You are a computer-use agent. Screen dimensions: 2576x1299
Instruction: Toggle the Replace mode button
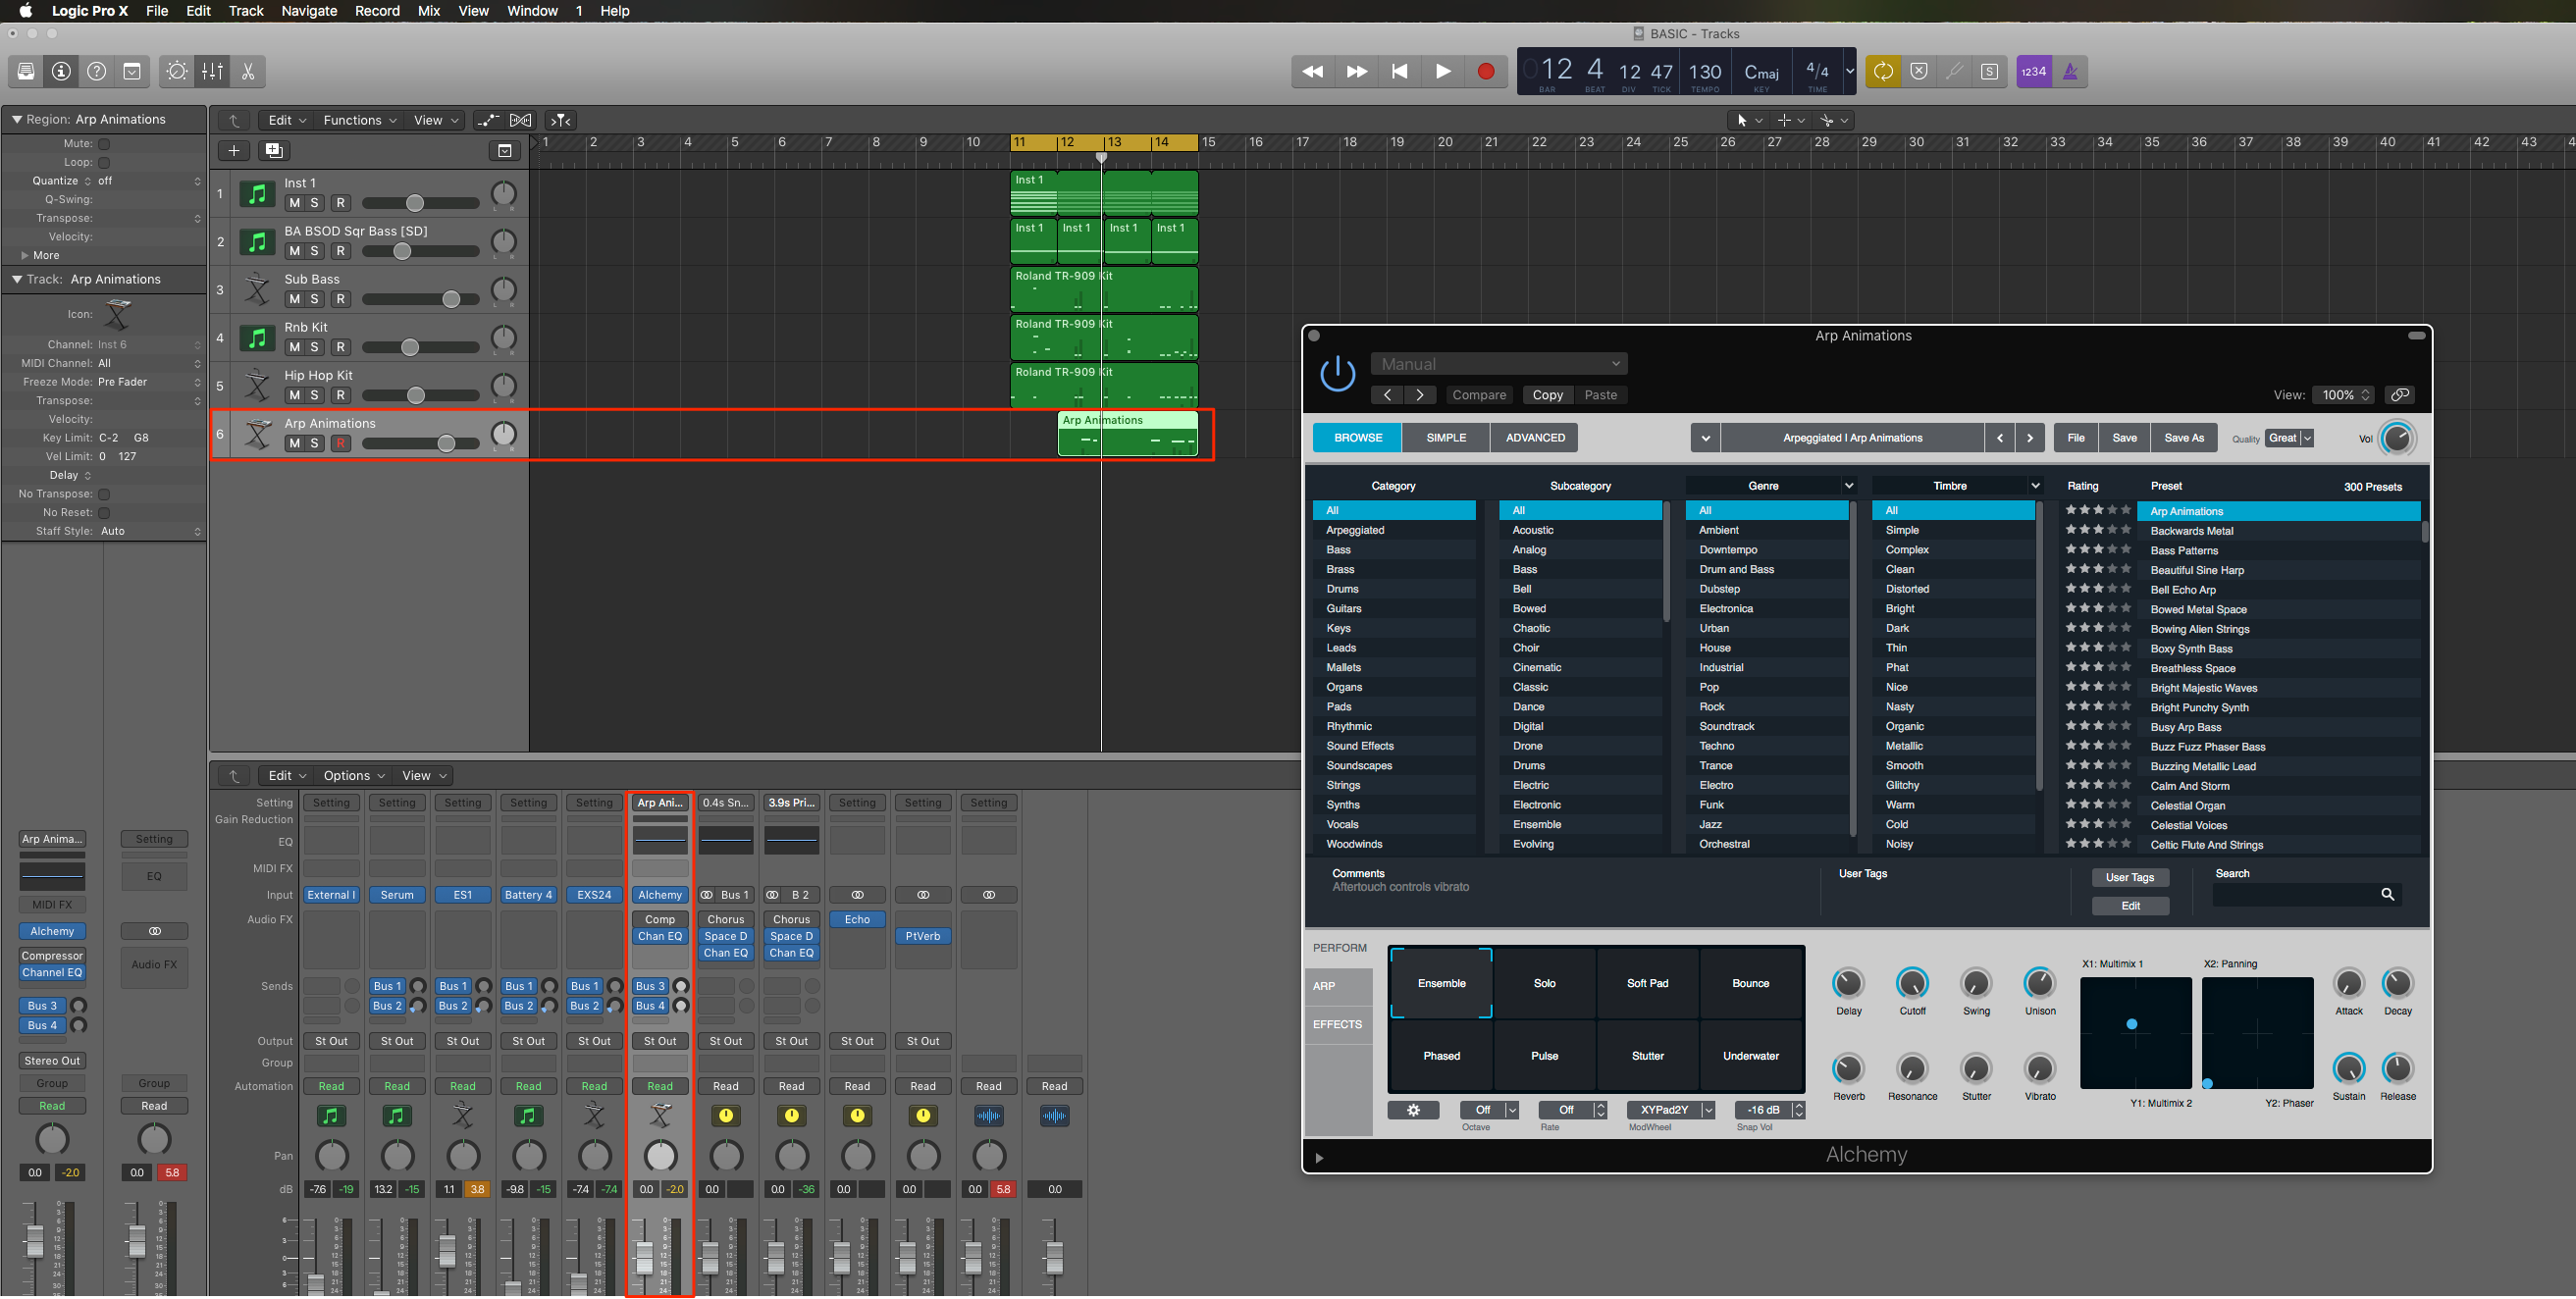tap(1919, 71)
